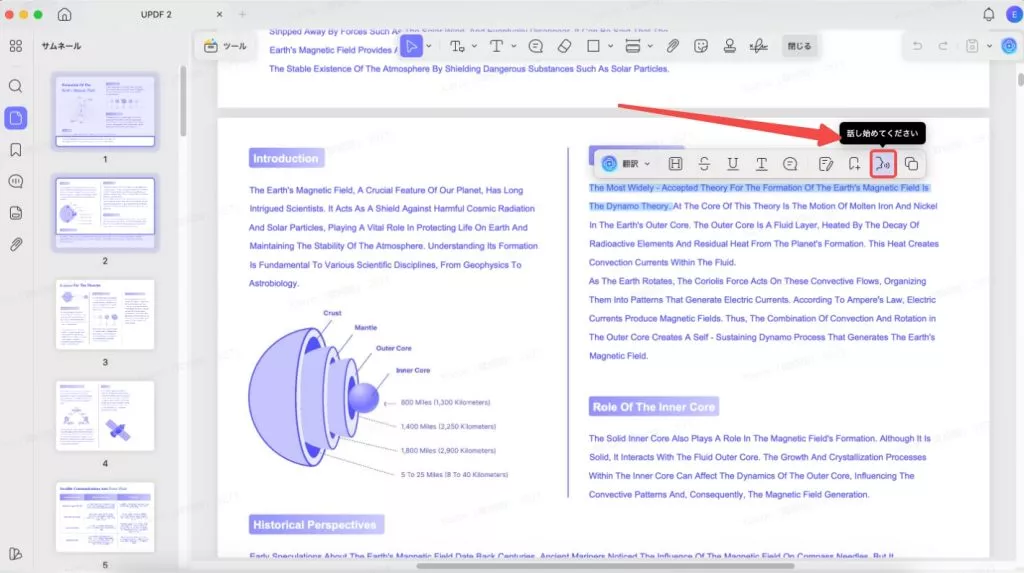Click the Inner Core diagram label
1024x573 pixels.
[x=413, y=370]
